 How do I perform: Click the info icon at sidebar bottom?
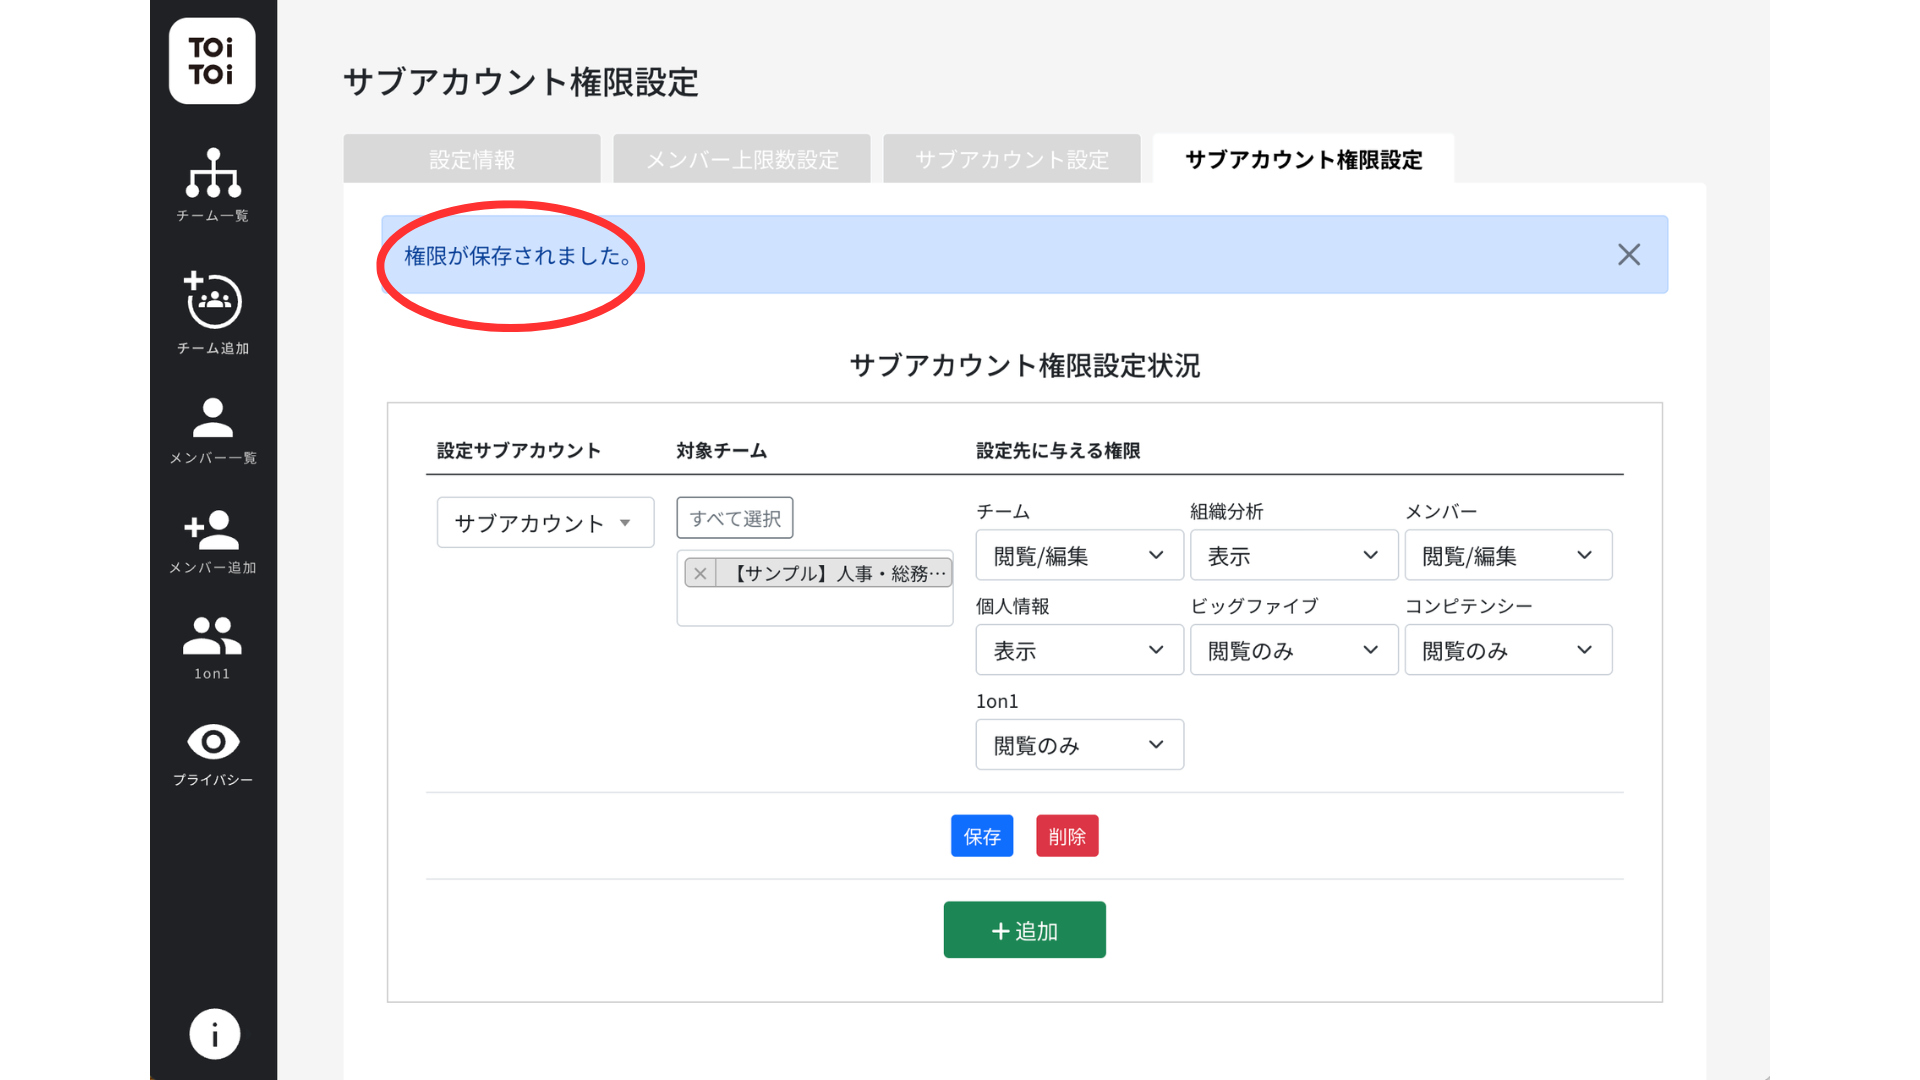pos(214,1034)
